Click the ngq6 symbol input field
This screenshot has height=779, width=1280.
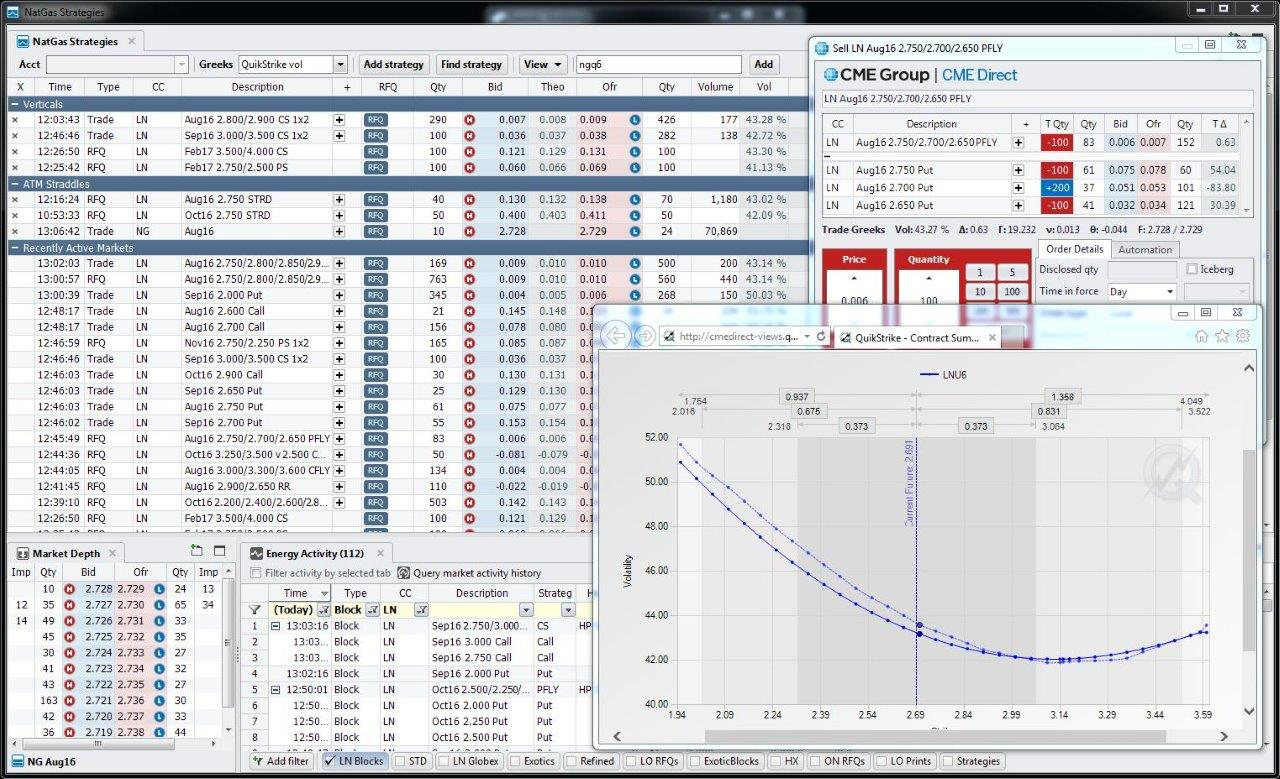click(x=658, y=64)
